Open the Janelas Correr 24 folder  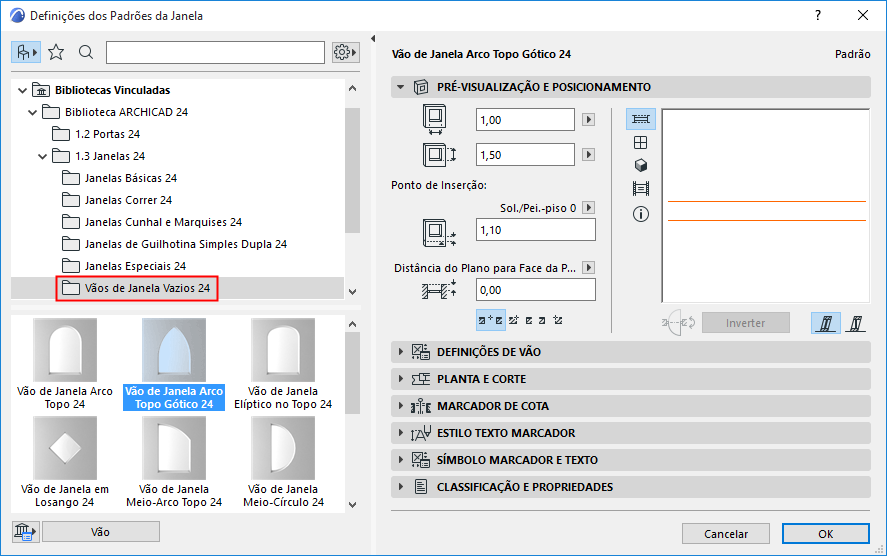click(x=117, y=200)
